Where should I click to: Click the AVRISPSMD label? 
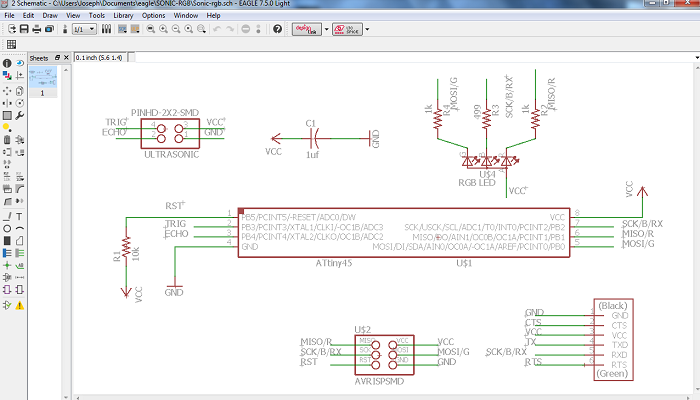point(379,381)
